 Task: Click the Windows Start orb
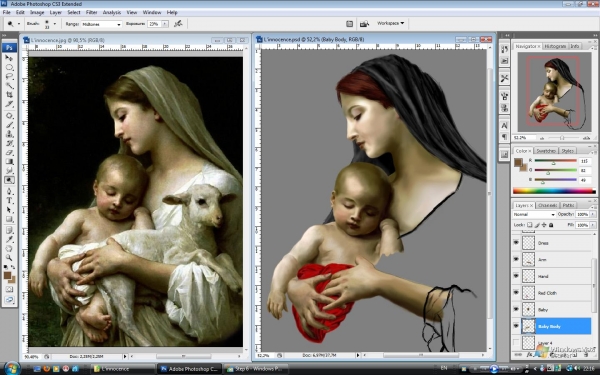point(11,368)
